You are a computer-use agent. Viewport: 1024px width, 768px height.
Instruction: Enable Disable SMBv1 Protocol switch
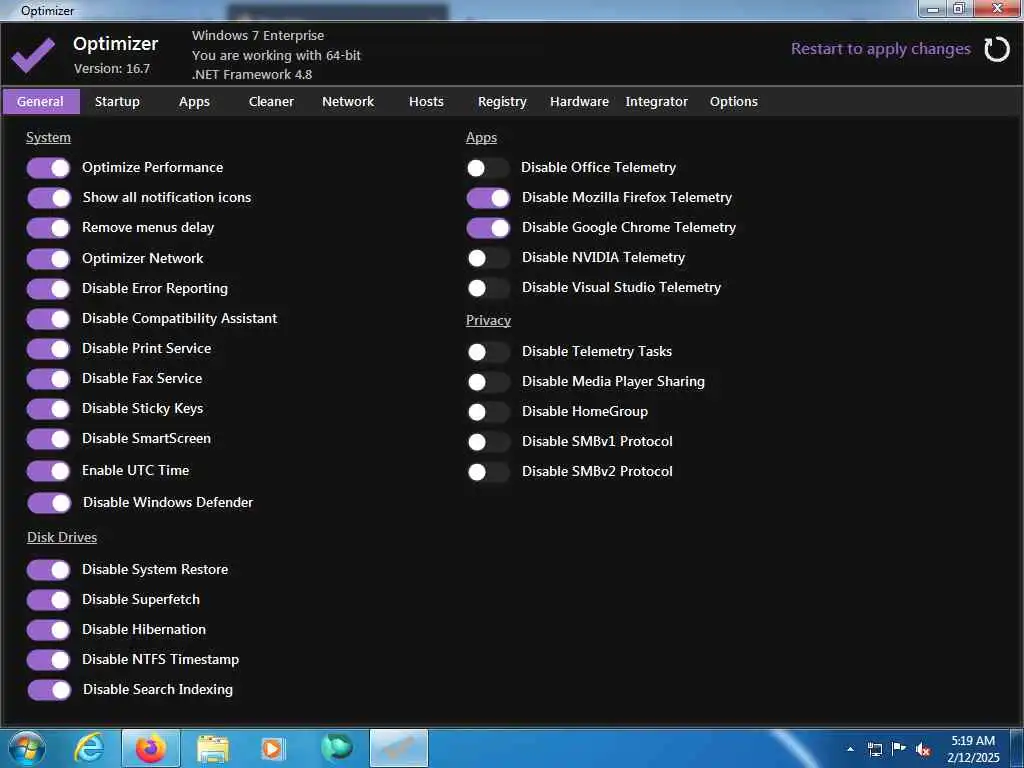pyautogui.click(x=488, y=442)
